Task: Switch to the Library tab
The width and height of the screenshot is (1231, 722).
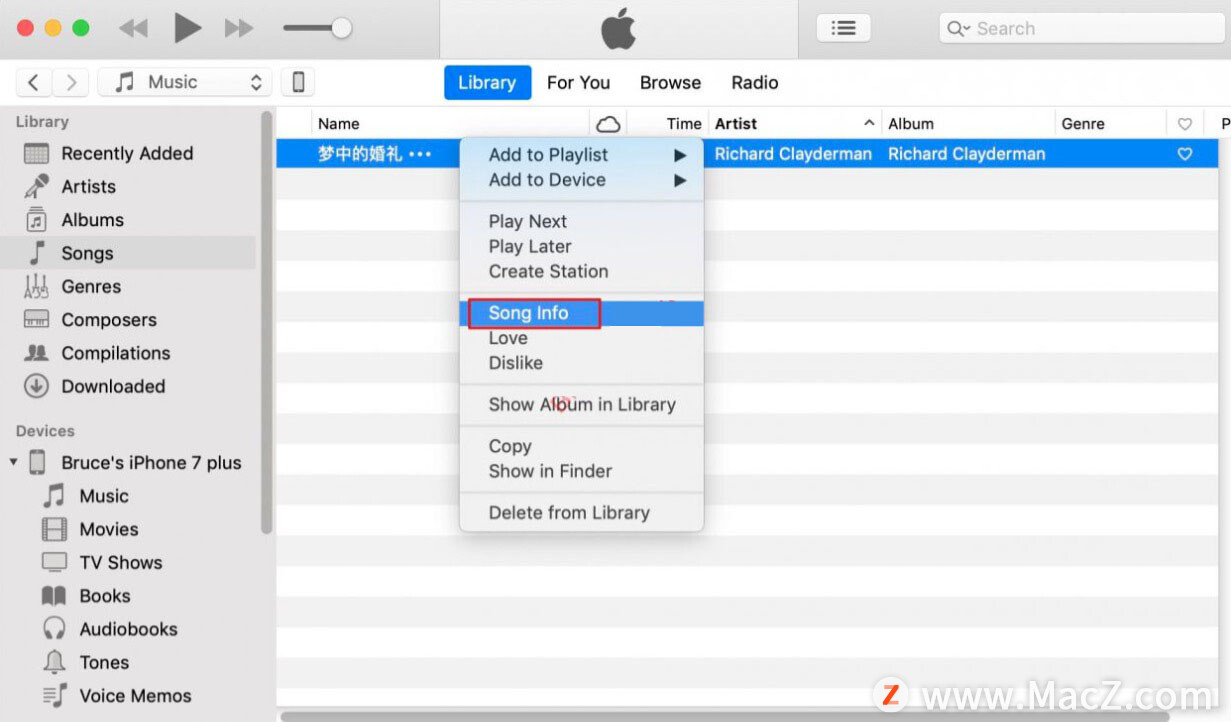Action: coord(487,83)
